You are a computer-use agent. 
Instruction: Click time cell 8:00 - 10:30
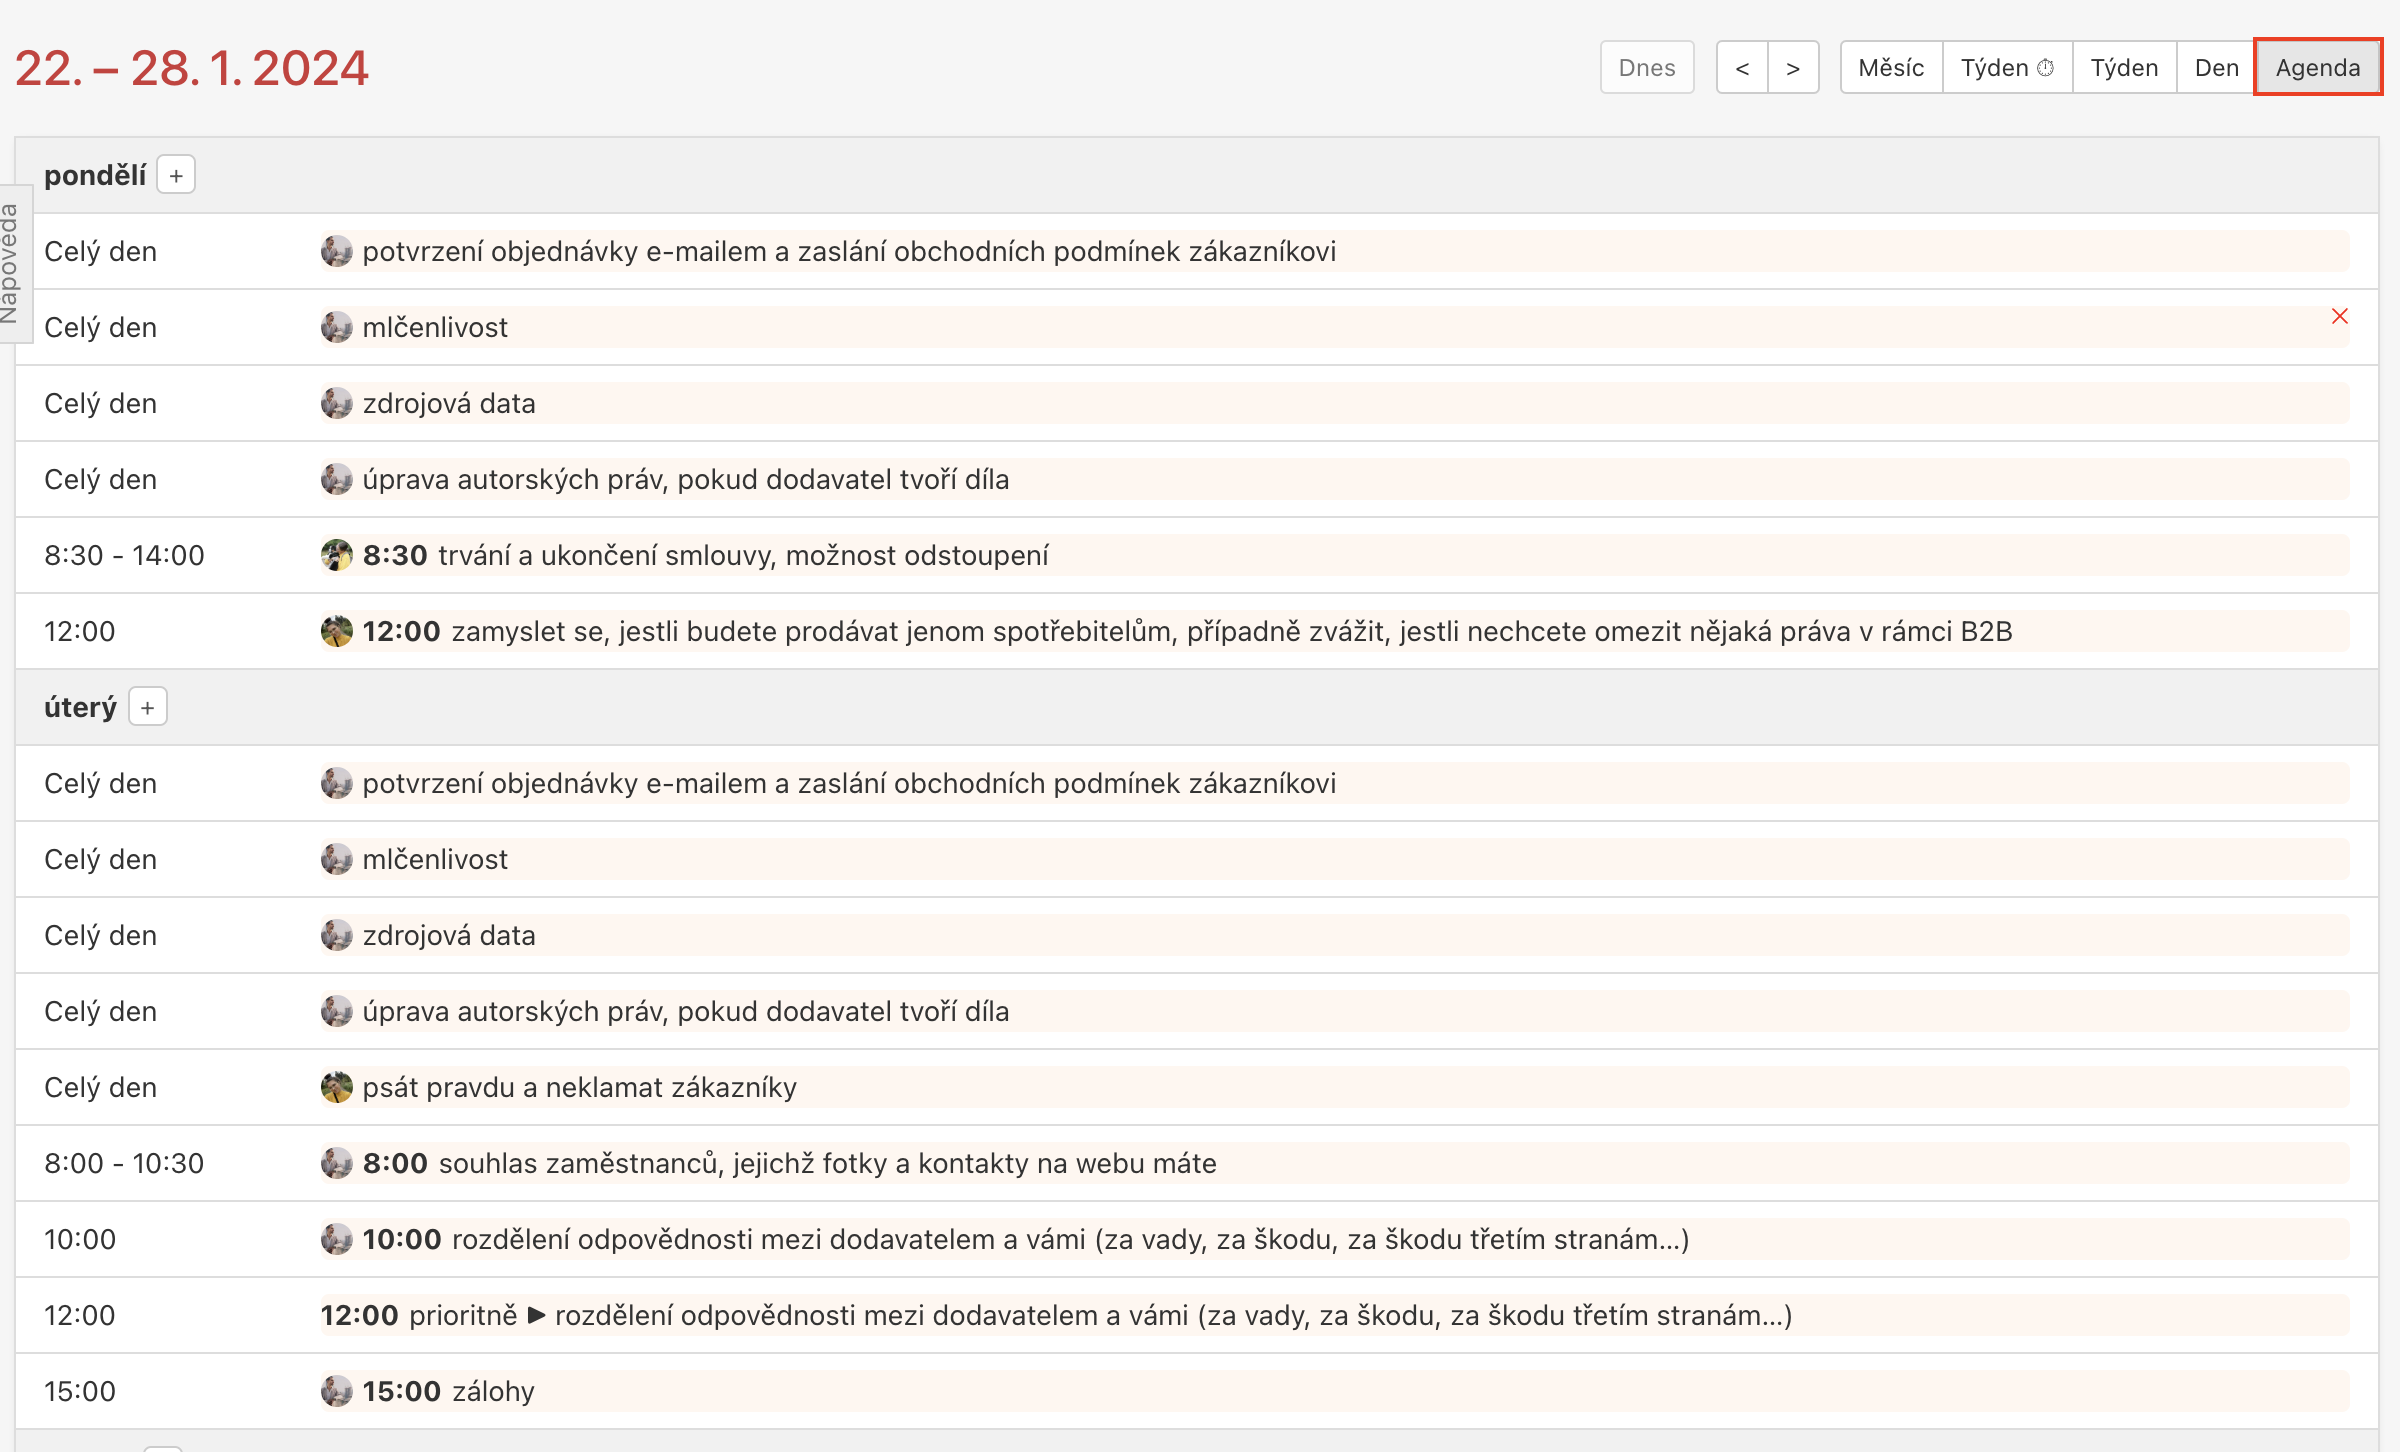click(x=124, y=1163)
